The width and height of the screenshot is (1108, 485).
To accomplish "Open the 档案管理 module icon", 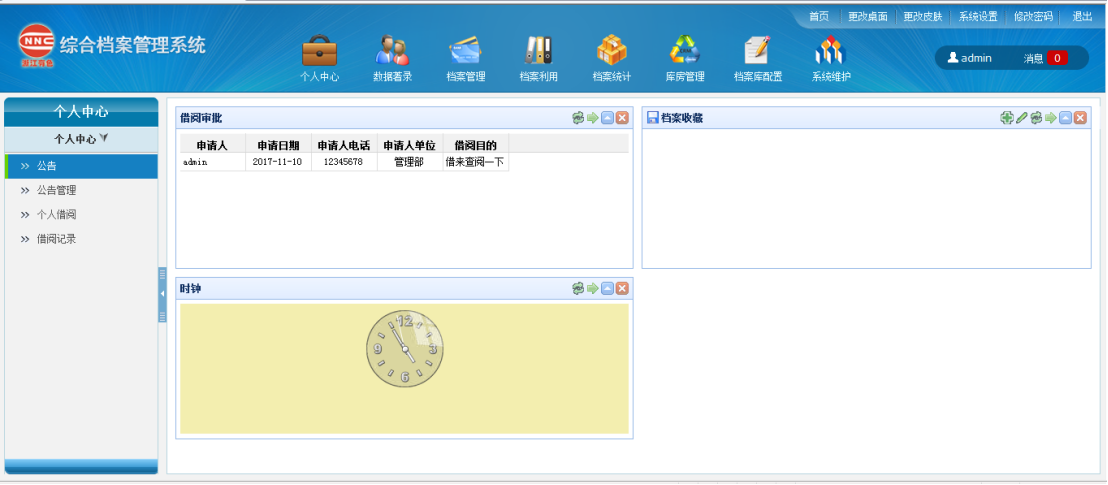I will (466, 50).
